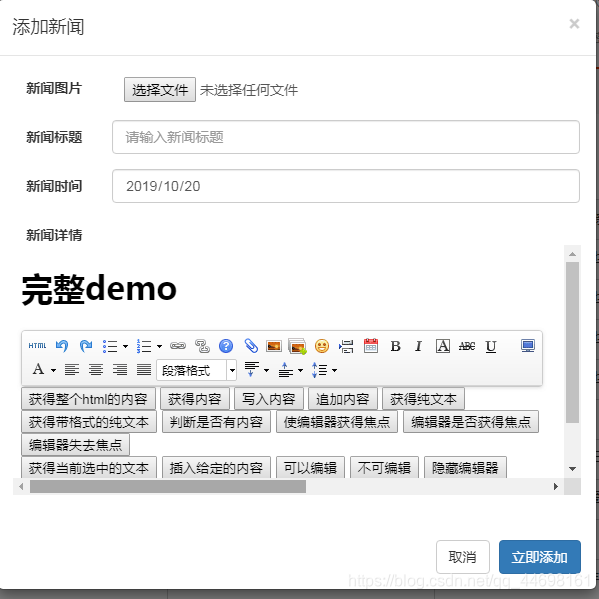Remove link with the unlink icon

tap(202, 346)
